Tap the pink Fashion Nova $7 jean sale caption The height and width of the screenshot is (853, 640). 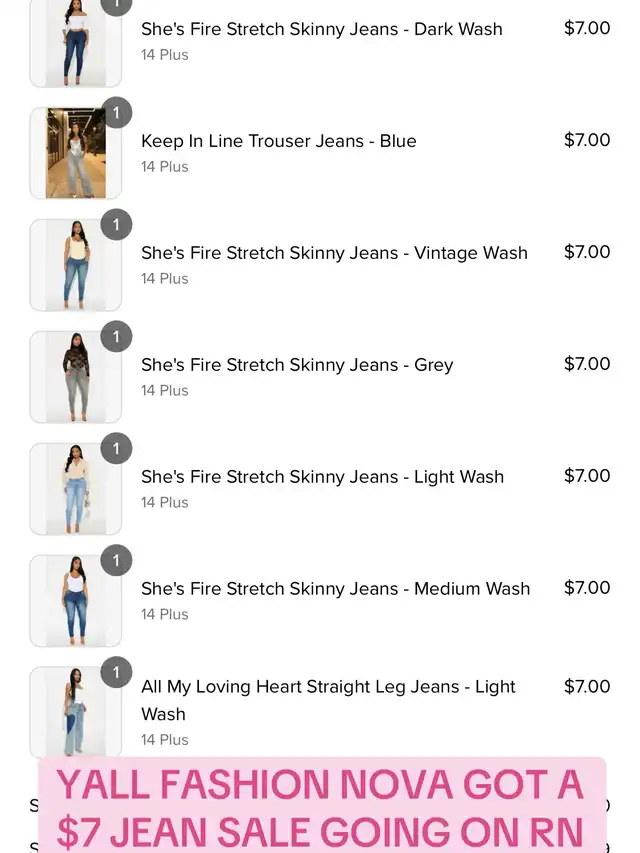[320, 808]
